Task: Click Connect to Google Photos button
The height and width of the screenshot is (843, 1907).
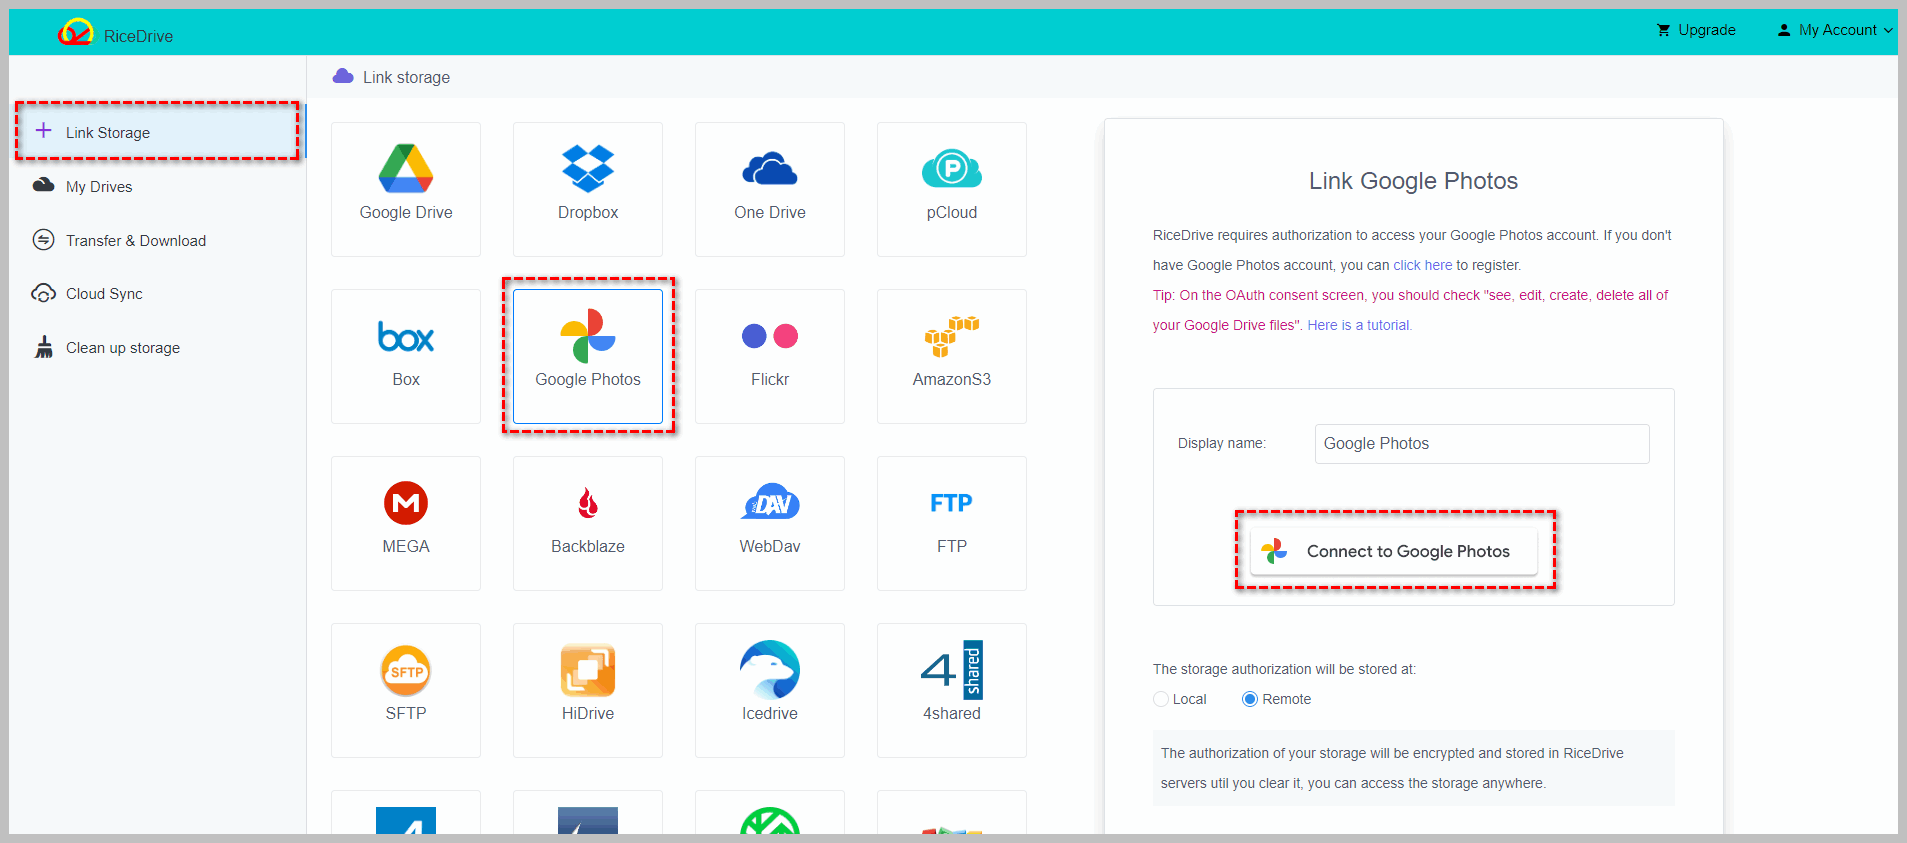Action: click(1394, 551)
